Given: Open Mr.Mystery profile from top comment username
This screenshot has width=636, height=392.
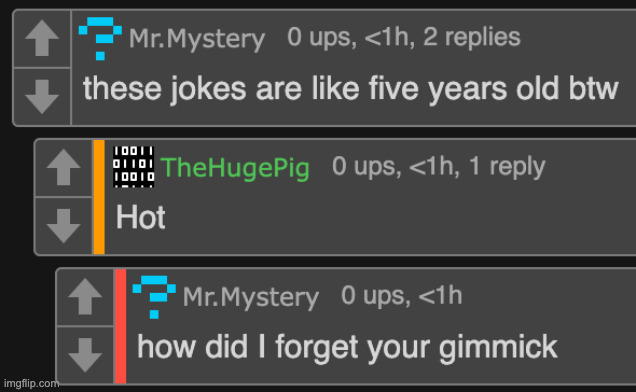Looking at the screenshot, I should 197,39.
